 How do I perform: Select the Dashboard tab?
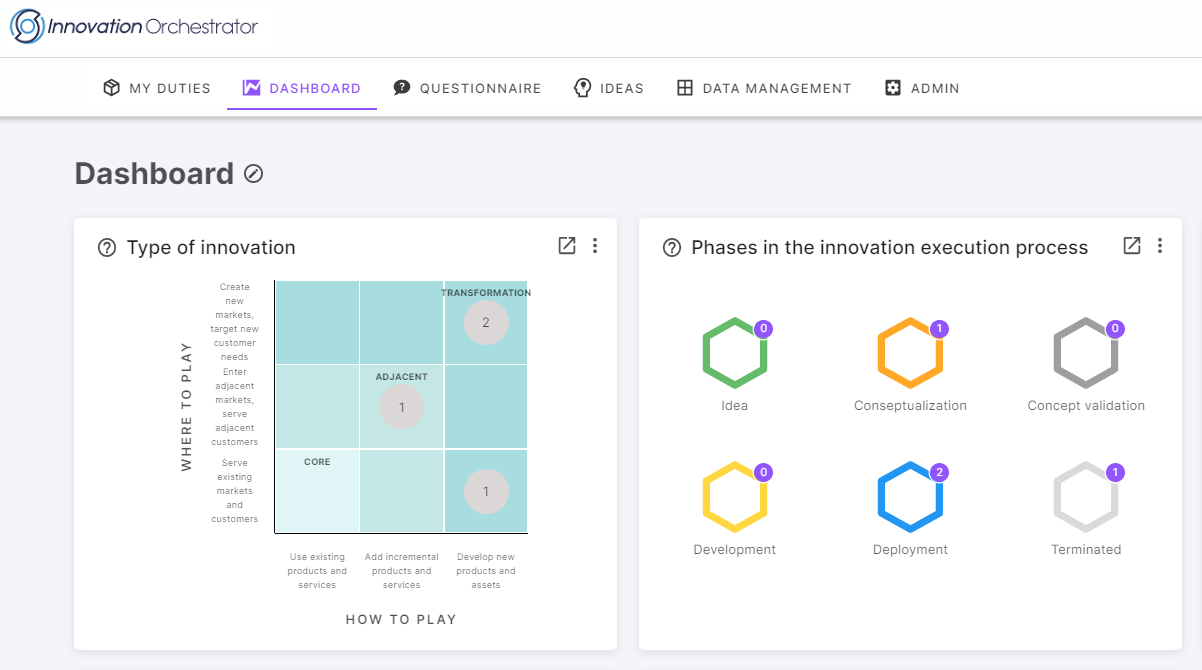click(x=302, y=88)
